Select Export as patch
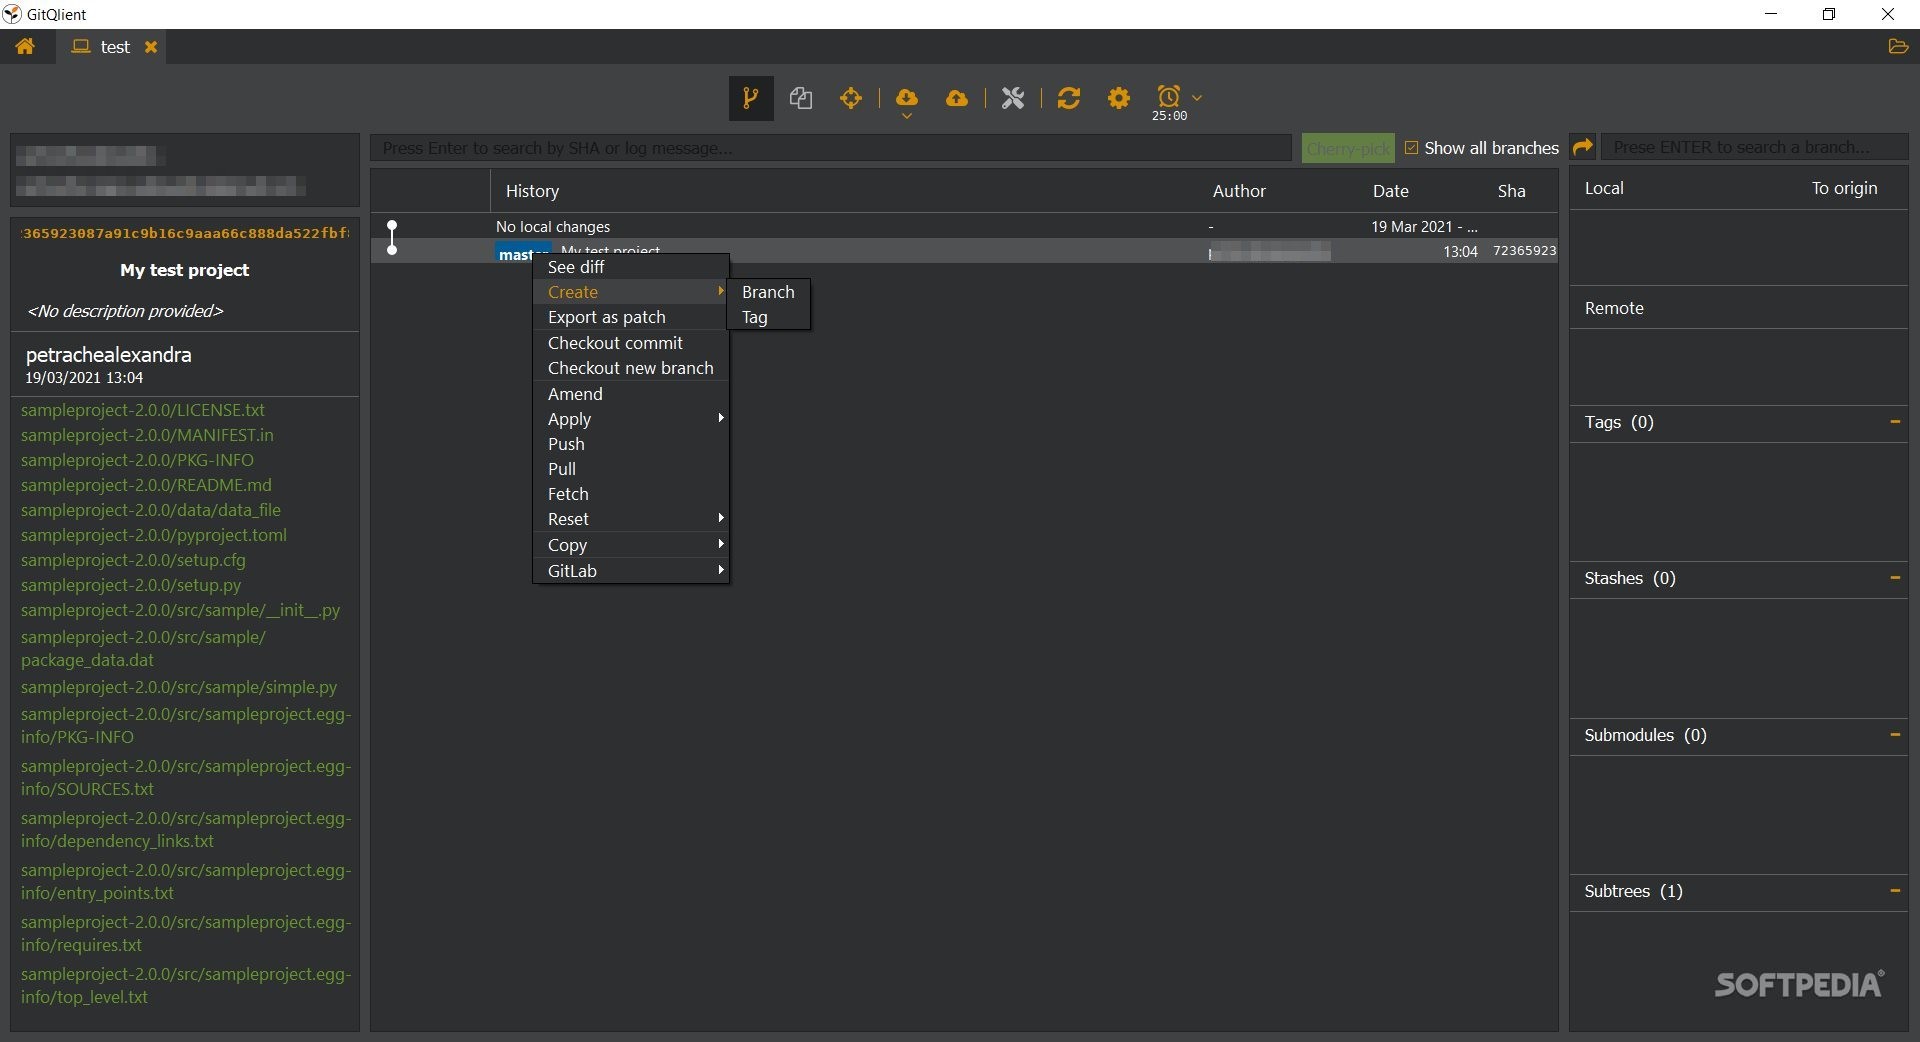This screenshot has height=1042, width=1920. 630,317
